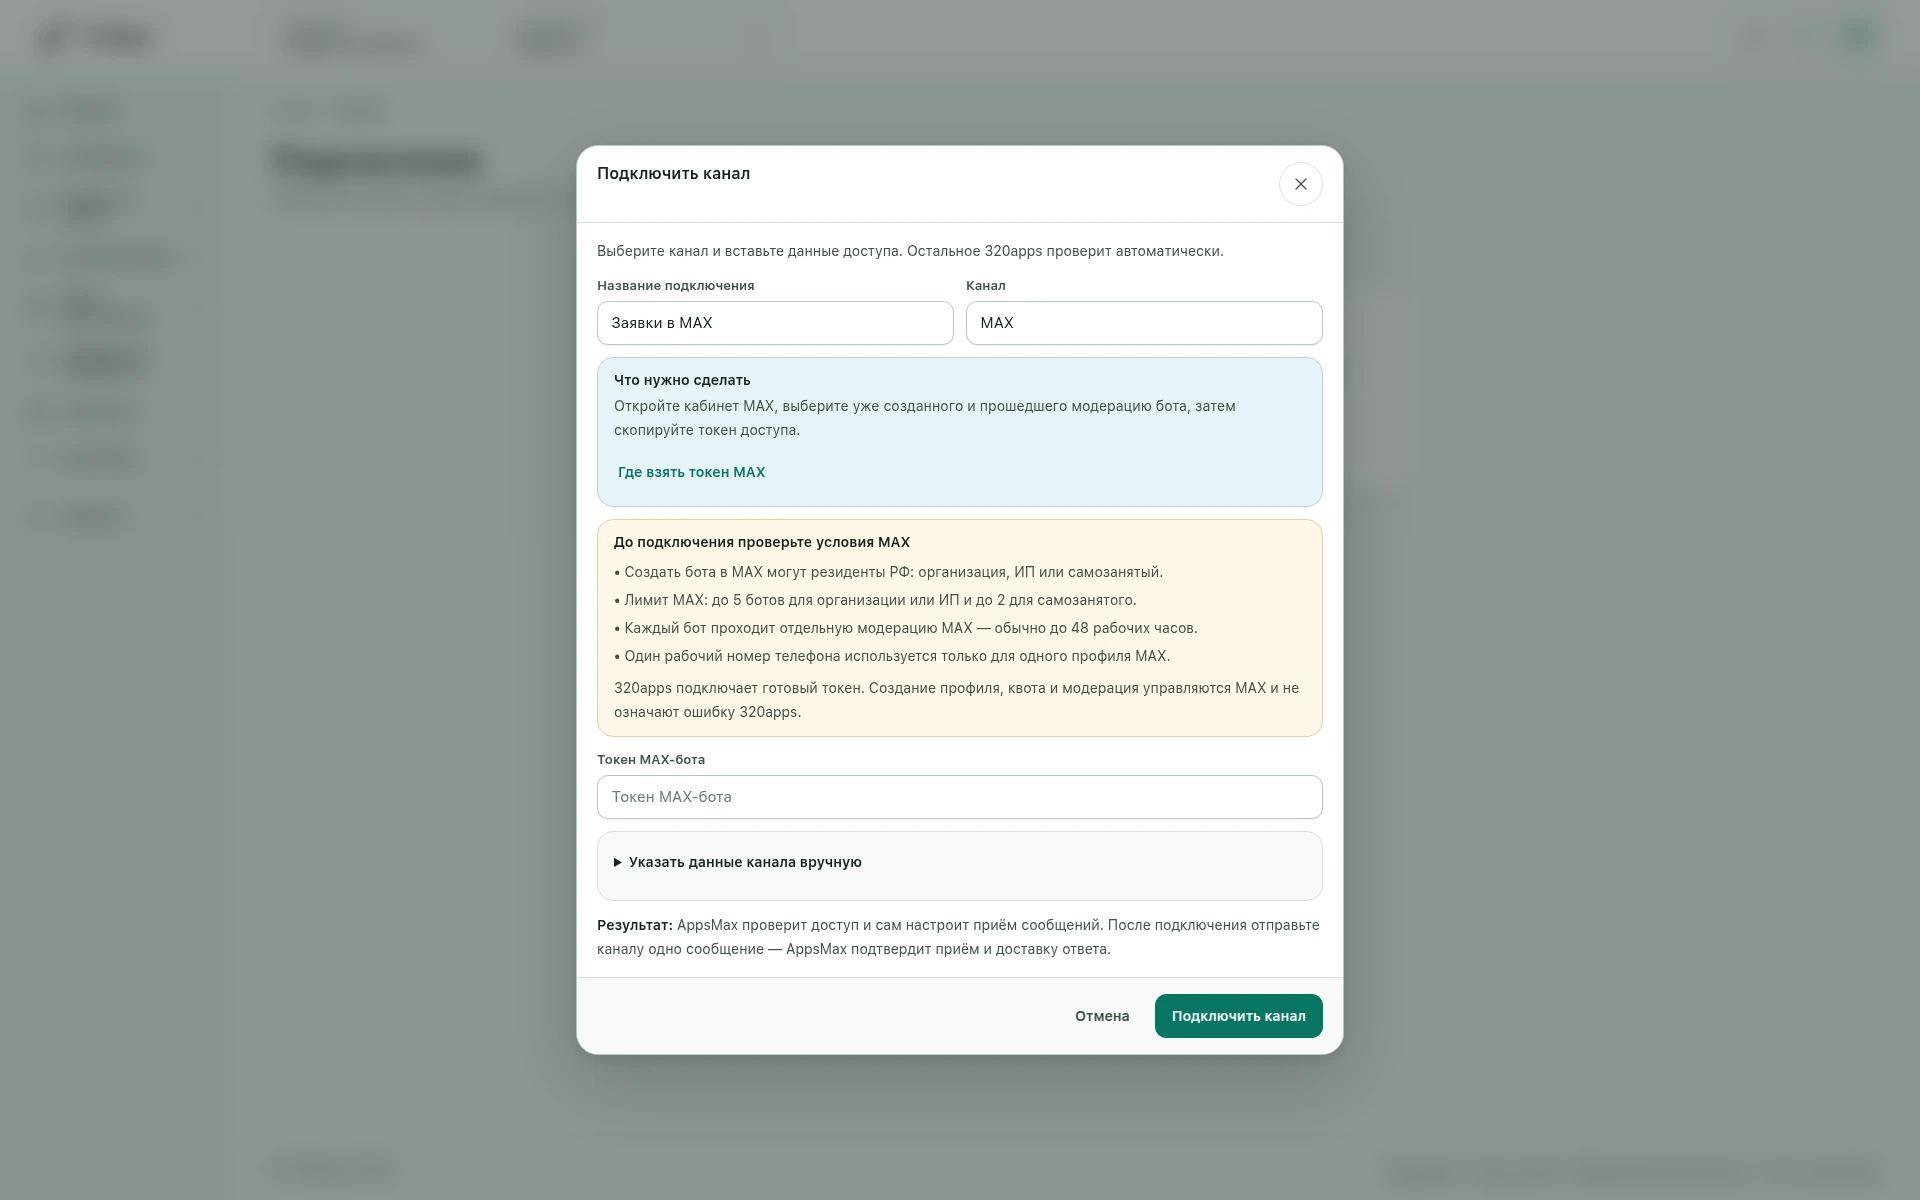Focus the Токен MAX-бота input
Viewport: 1920px width, 1200px height.
960,797
